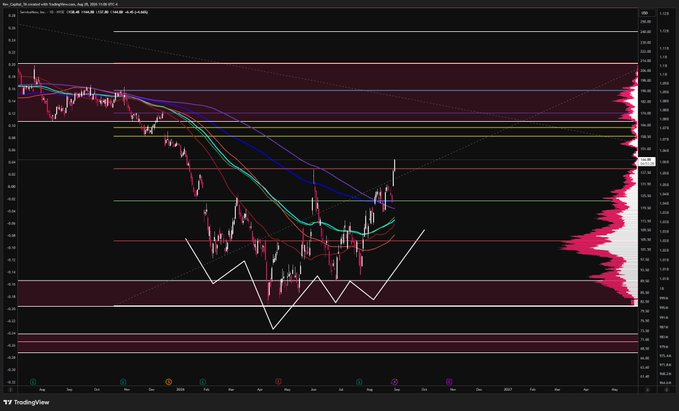Click the purple event marker above second Sep

(394, 382)
